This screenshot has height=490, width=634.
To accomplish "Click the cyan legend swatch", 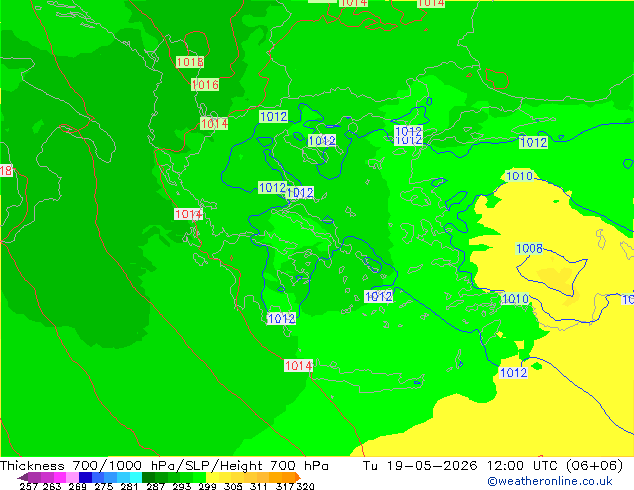I will (135, 477).
